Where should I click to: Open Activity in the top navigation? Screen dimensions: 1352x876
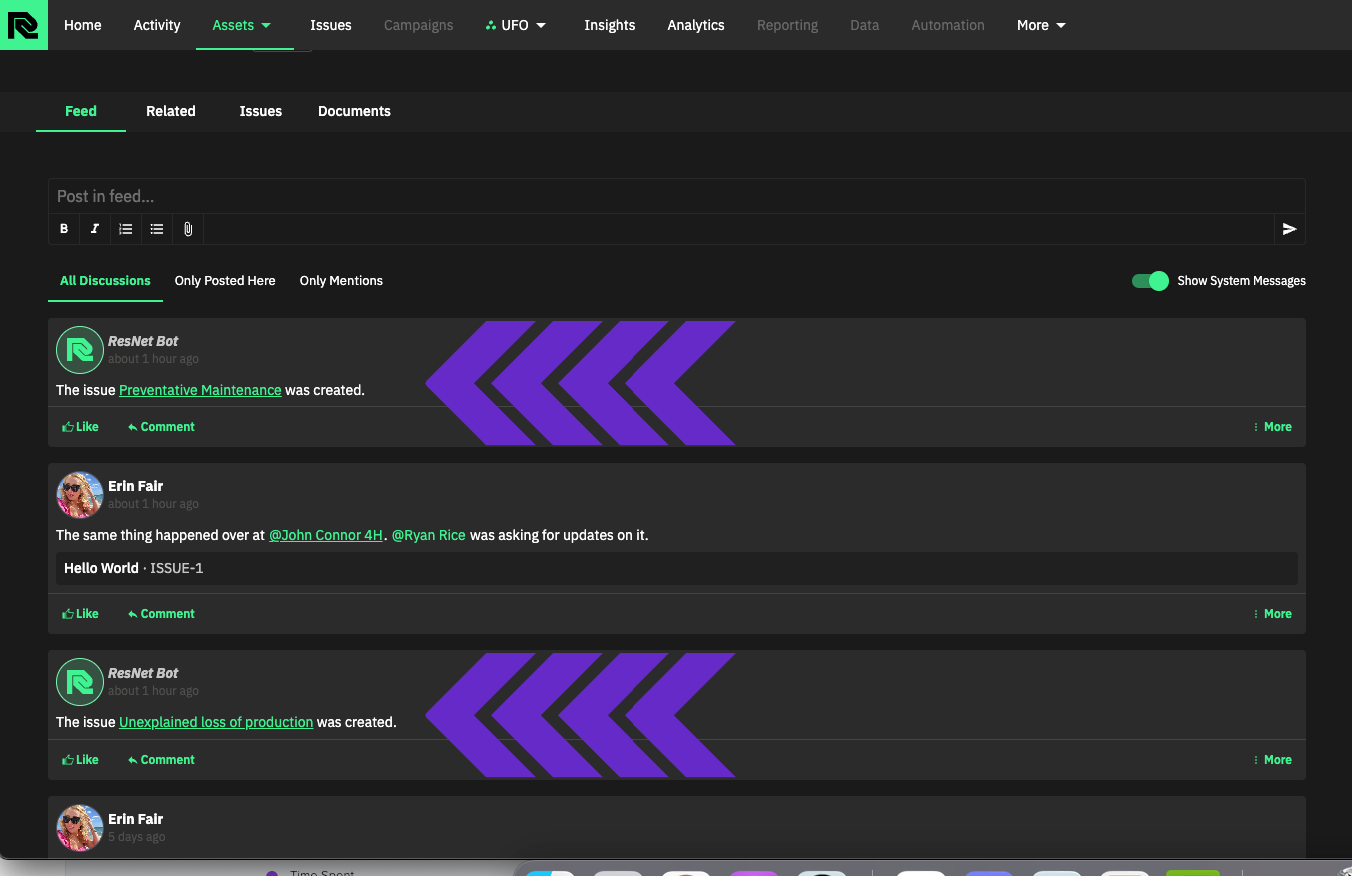pyautogui.click(x=157, y=25)
